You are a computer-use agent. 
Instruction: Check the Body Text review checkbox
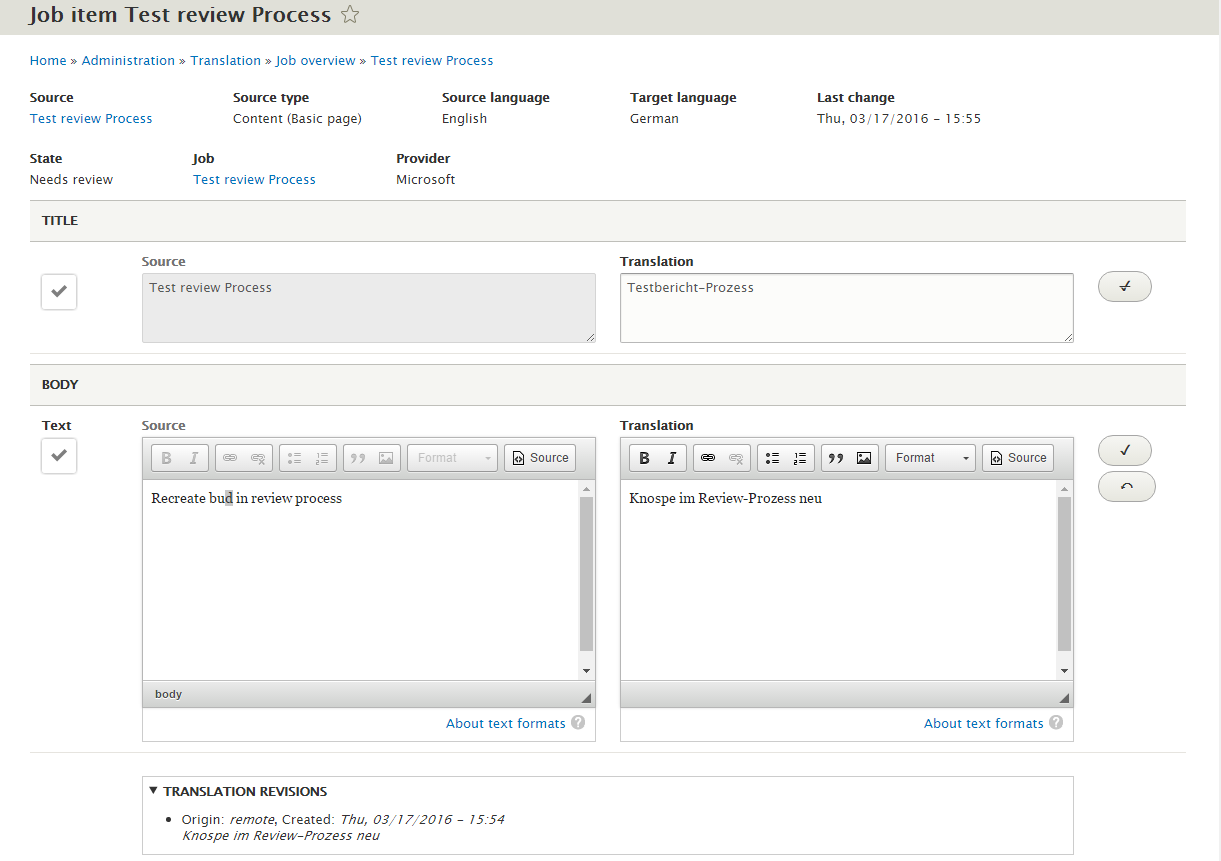tap(57, 455)
